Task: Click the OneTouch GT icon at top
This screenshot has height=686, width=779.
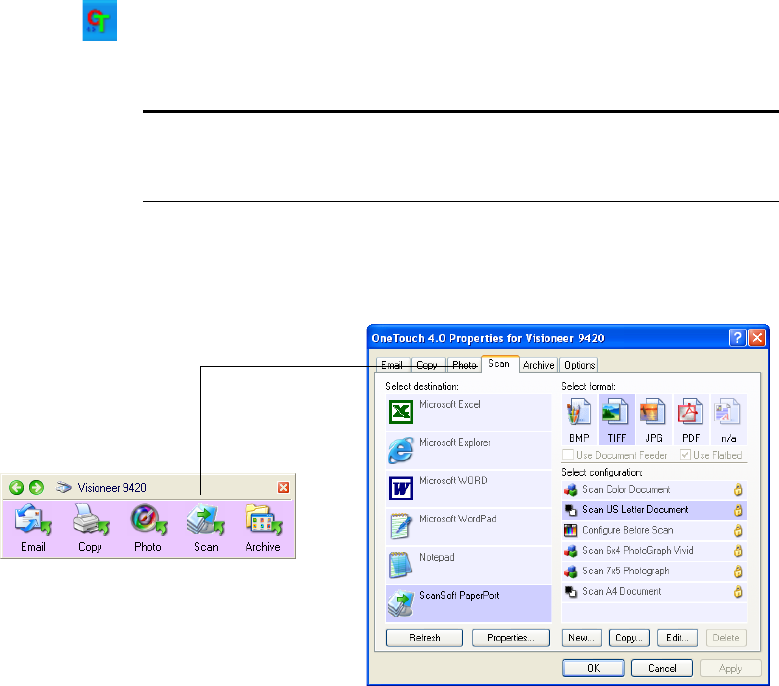Action: (99, 20)
